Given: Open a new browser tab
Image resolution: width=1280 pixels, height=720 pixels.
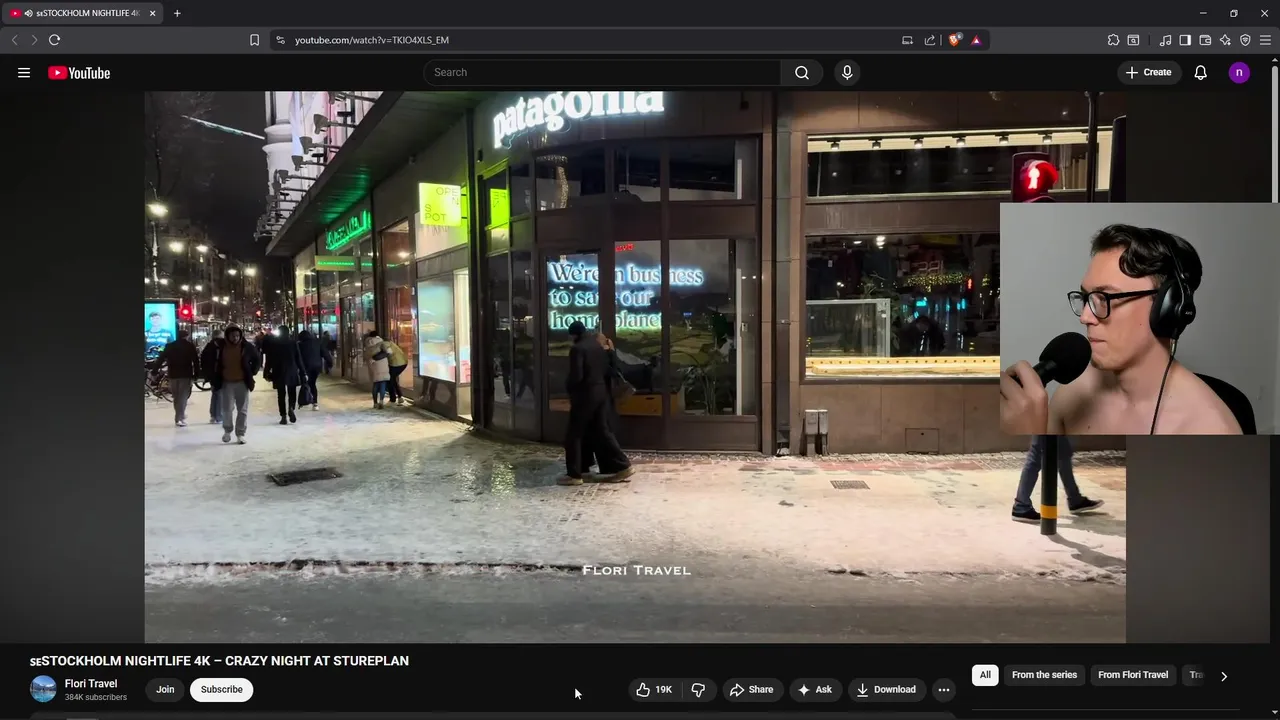Looking at the screenshot, I should [x=177, y=13].
